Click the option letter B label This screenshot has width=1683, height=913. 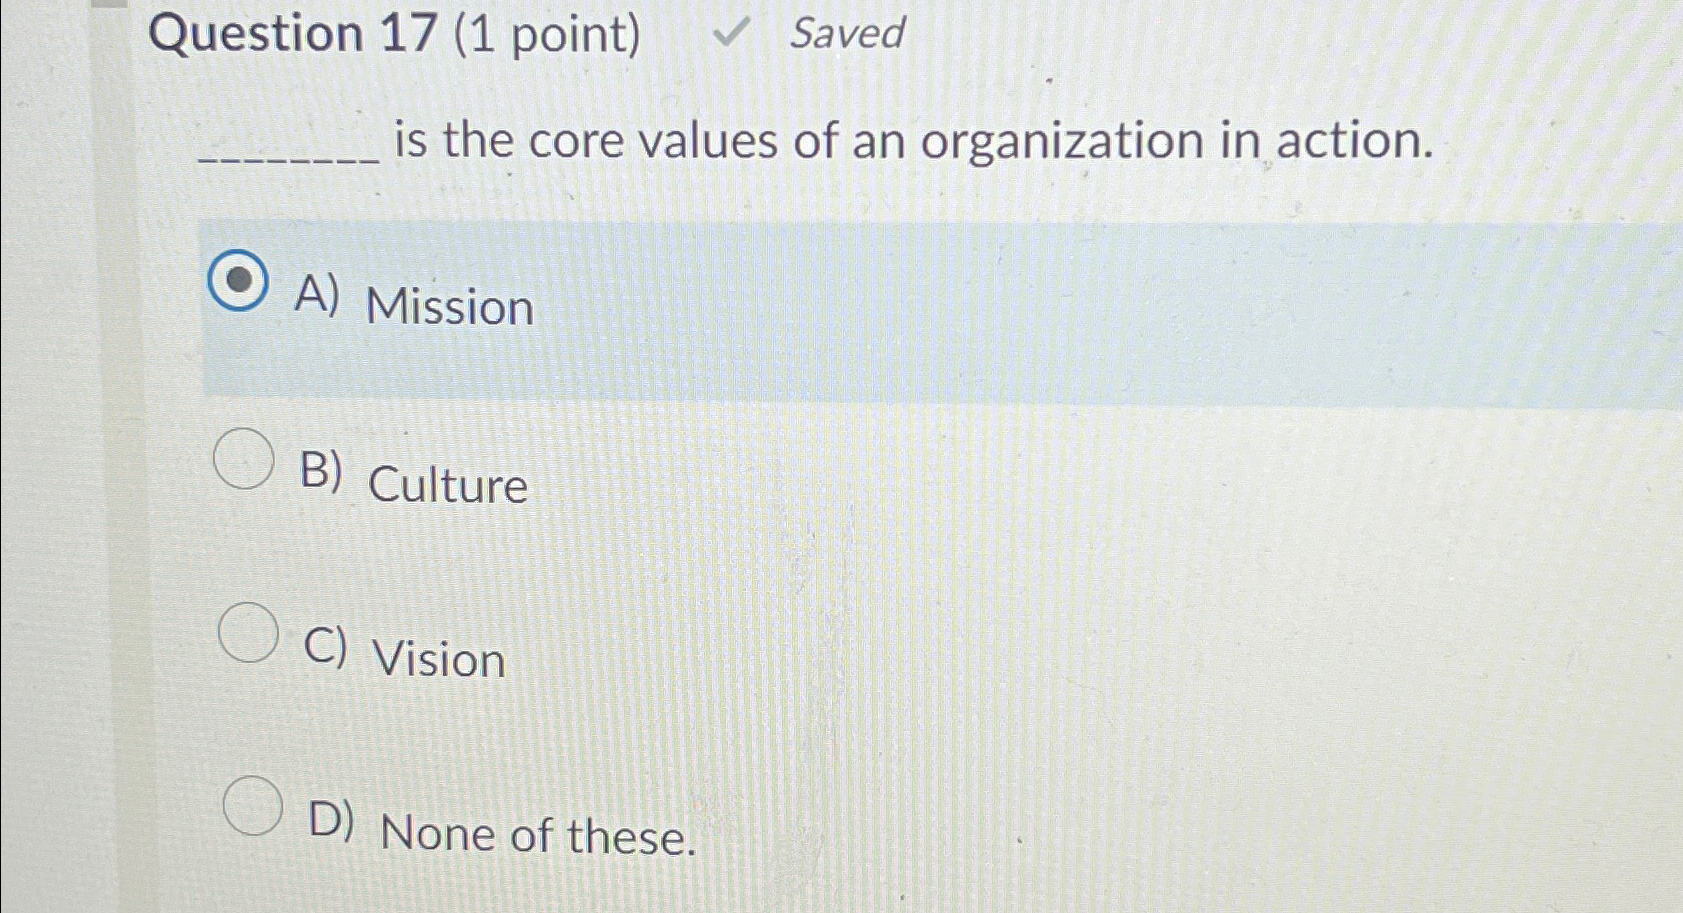[x=322, y=471]
